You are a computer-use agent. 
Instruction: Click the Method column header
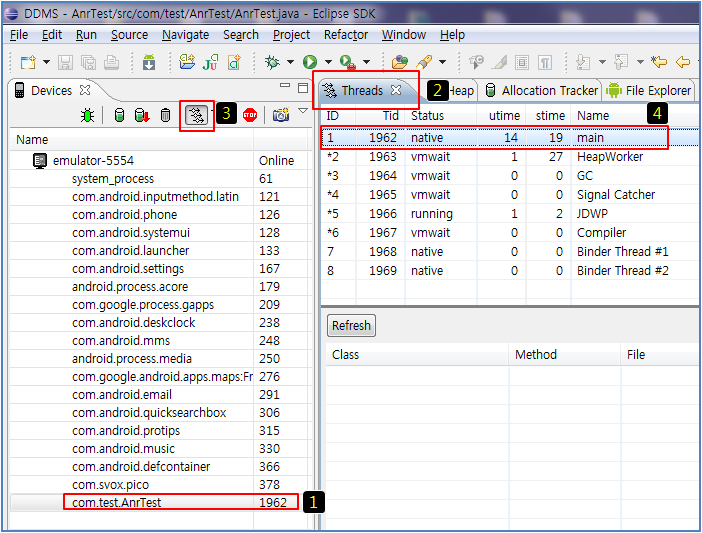click(x=565, y=354)
